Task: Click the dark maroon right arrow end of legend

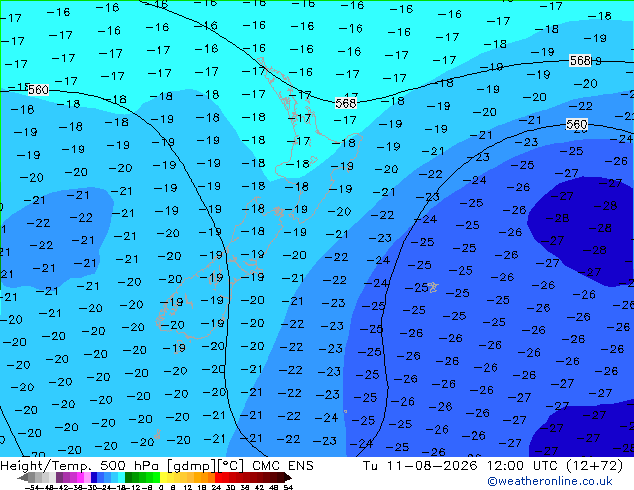Action: point(289,478)
